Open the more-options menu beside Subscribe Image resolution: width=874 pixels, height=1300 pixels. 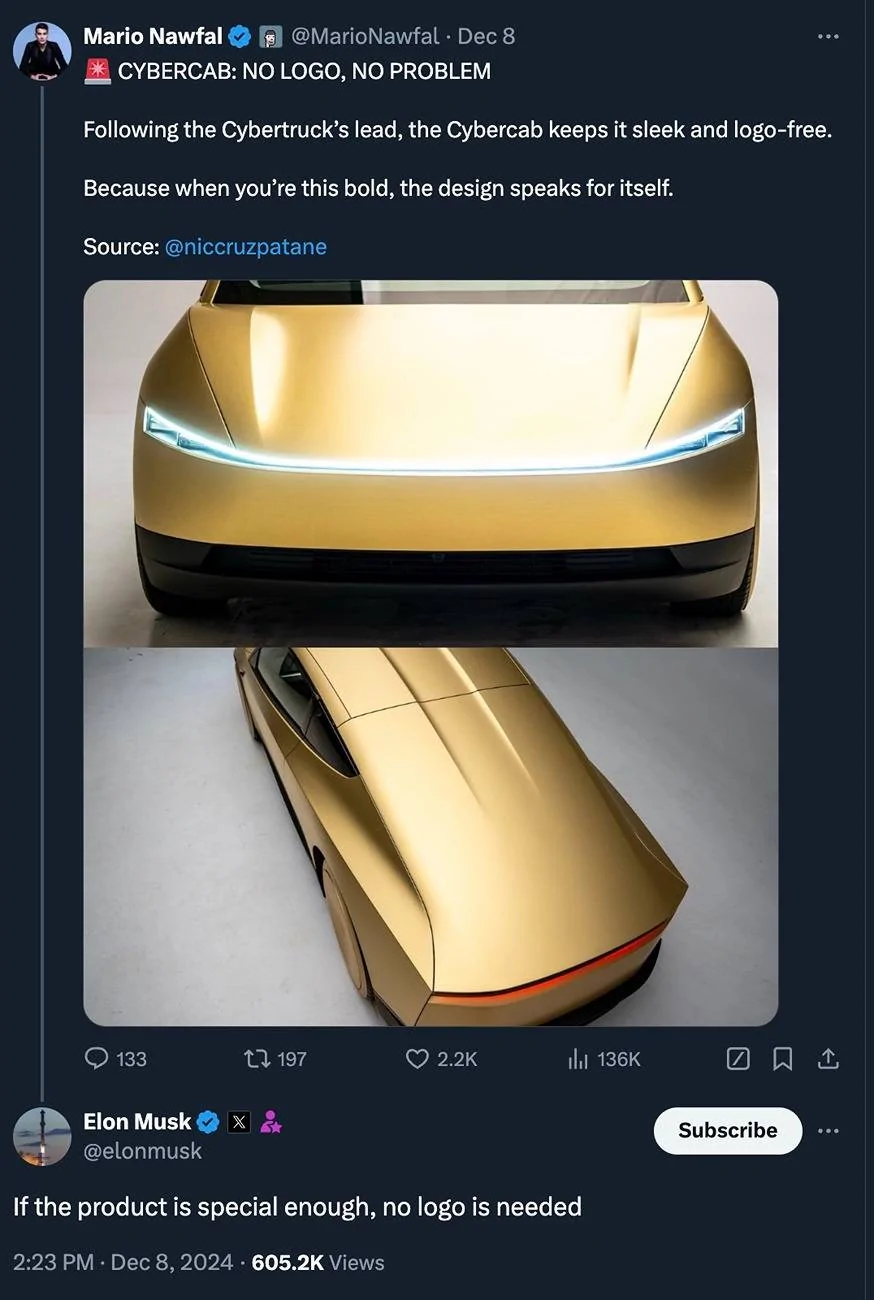pos(828,1131)
